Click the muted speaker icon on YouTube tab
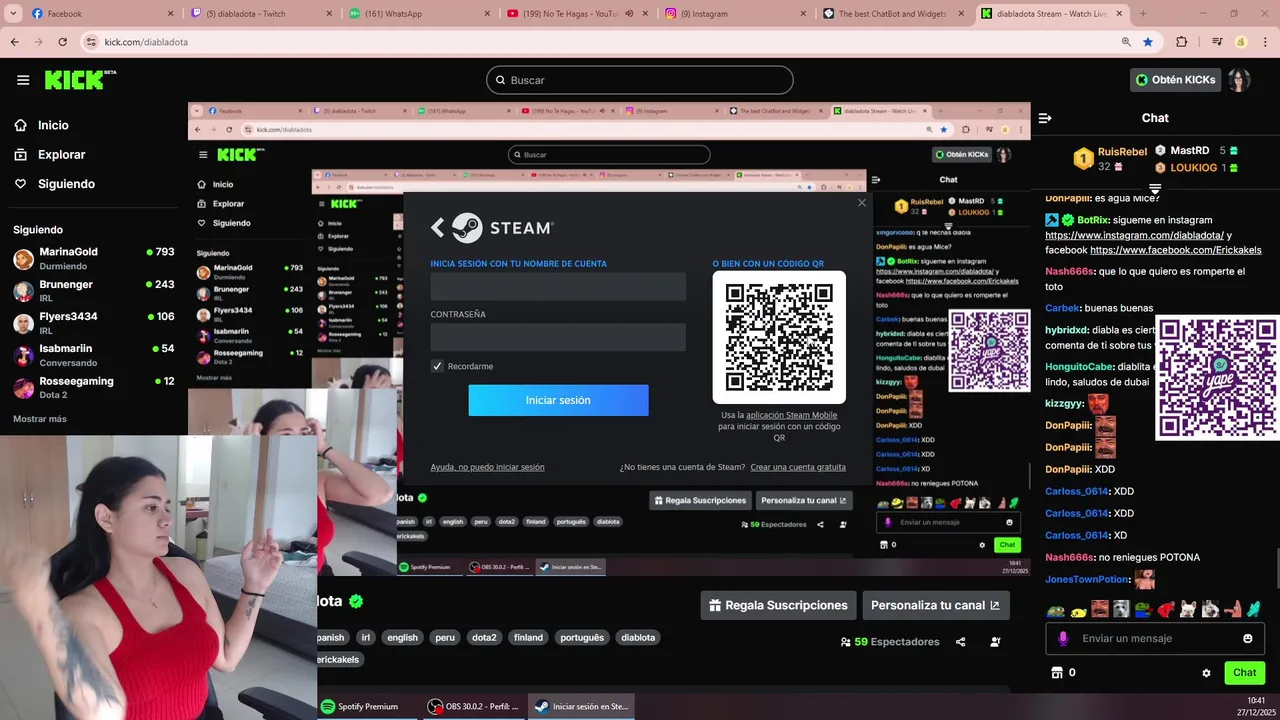Screen dimensions: 1280x720 [x=629, y=14]
